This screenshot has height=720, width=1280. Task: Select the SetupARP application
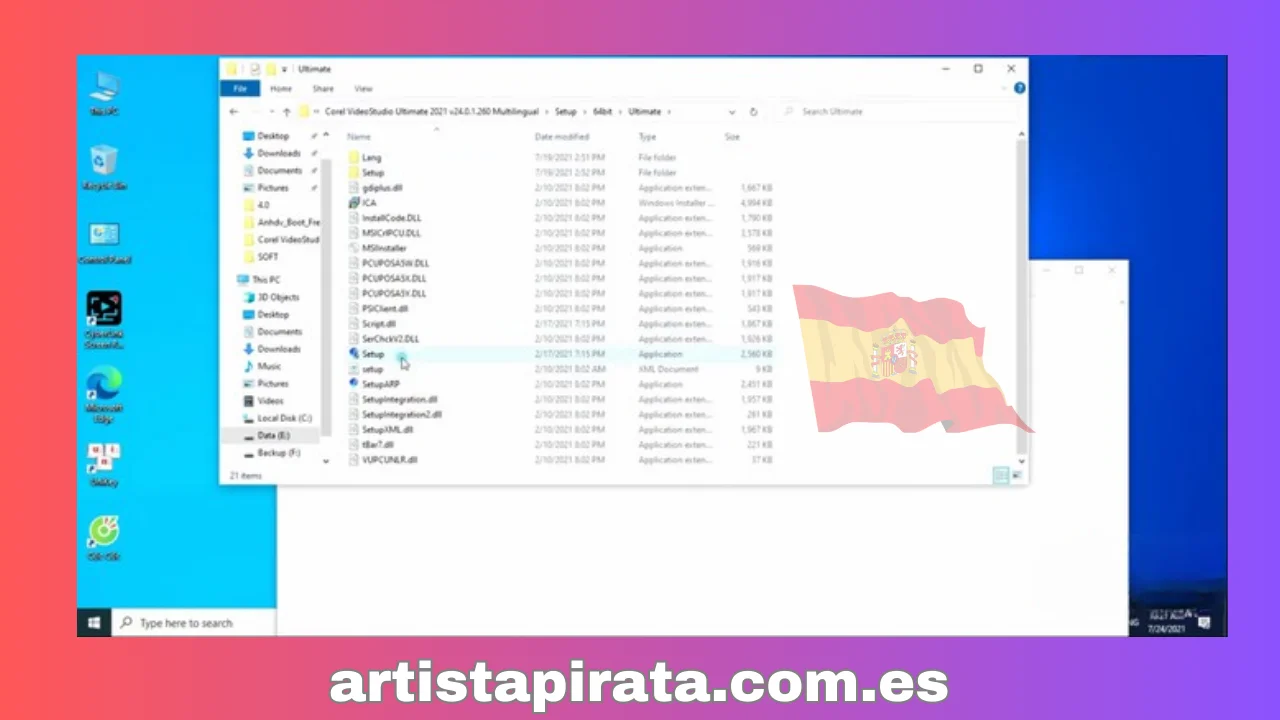coord(380,384)
